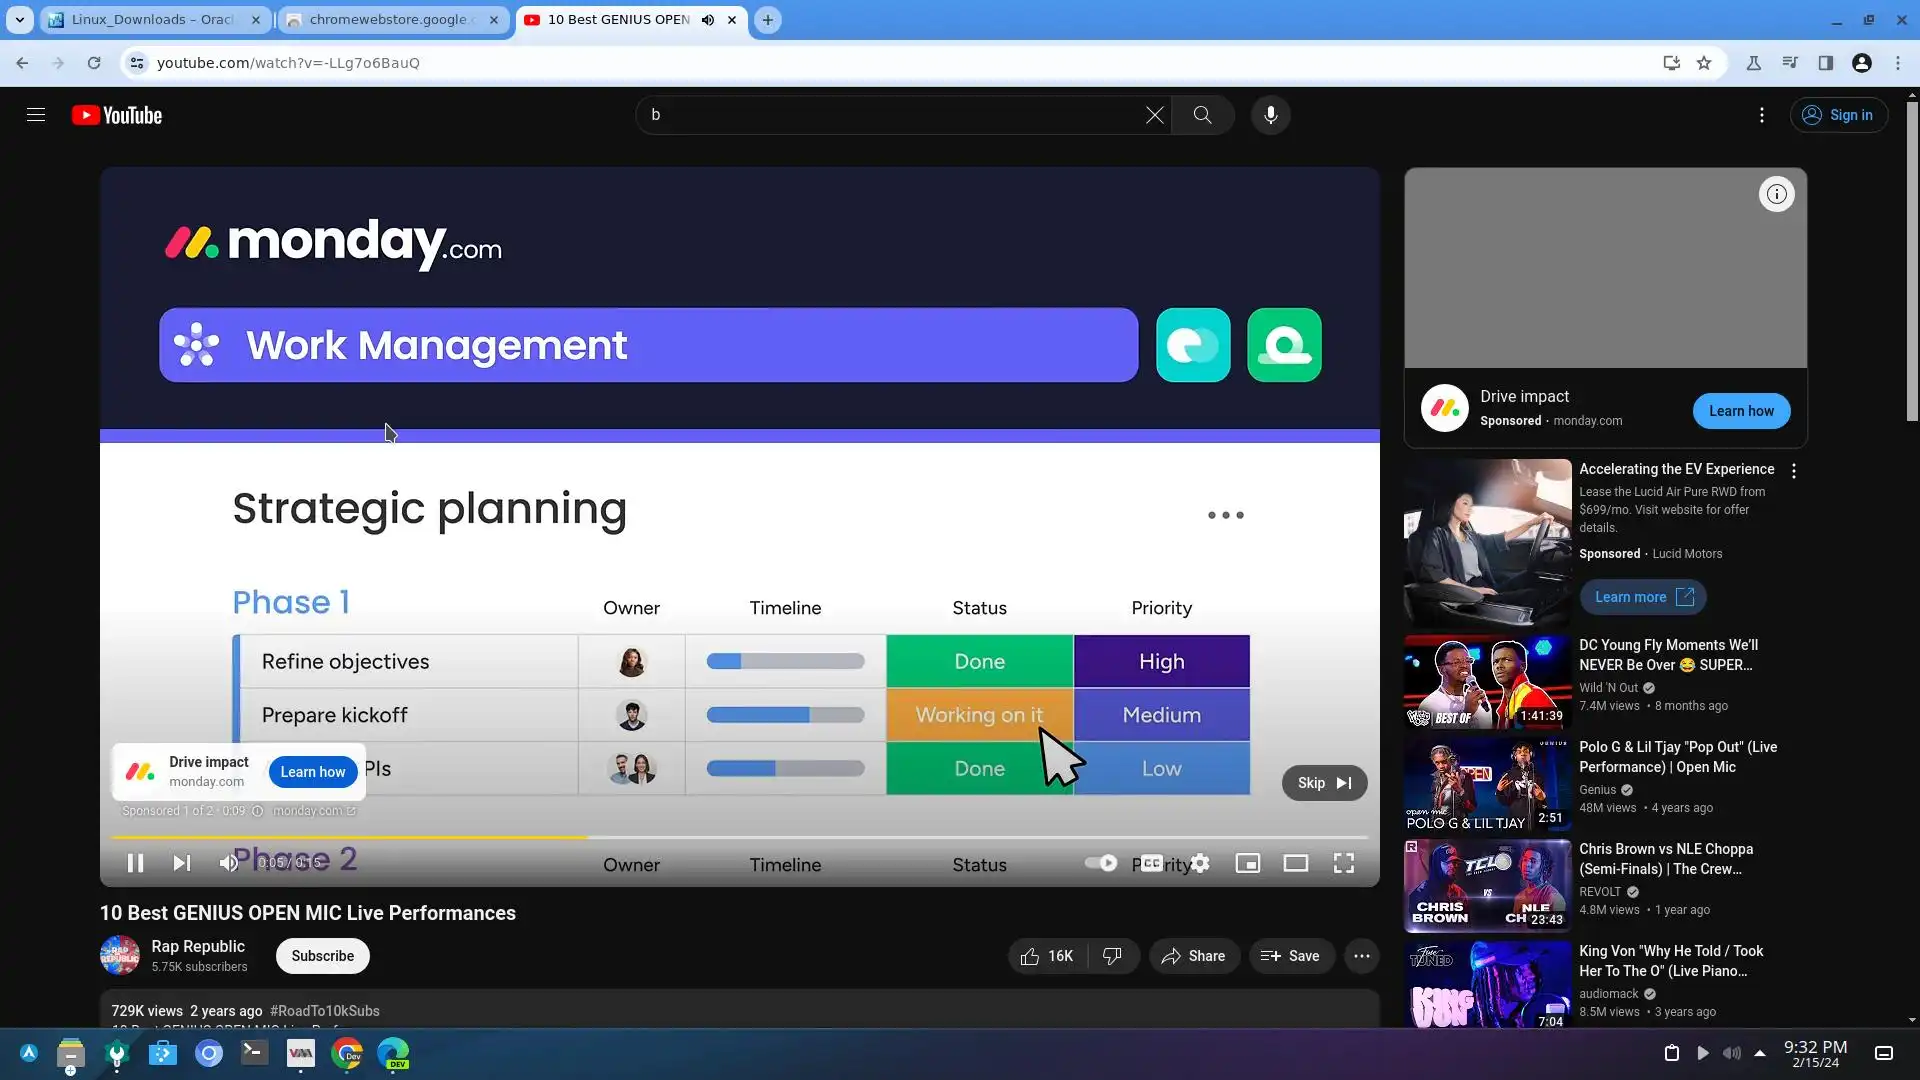Skip the ad with Skip button

[x=1324, y=783]
